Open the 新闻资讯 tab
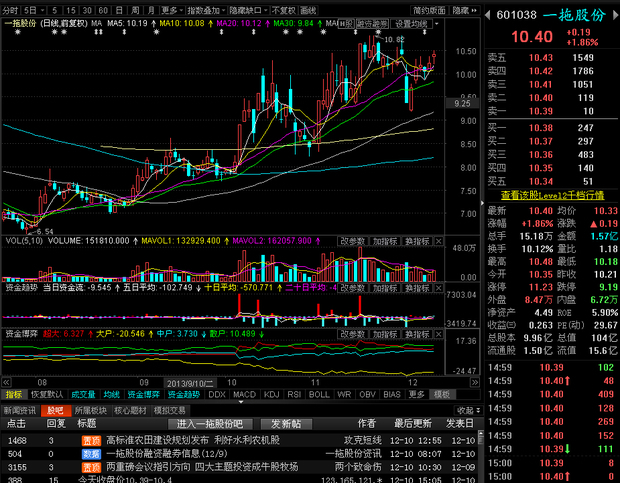The height and width of the screenshot is (483, 620). 20,410
